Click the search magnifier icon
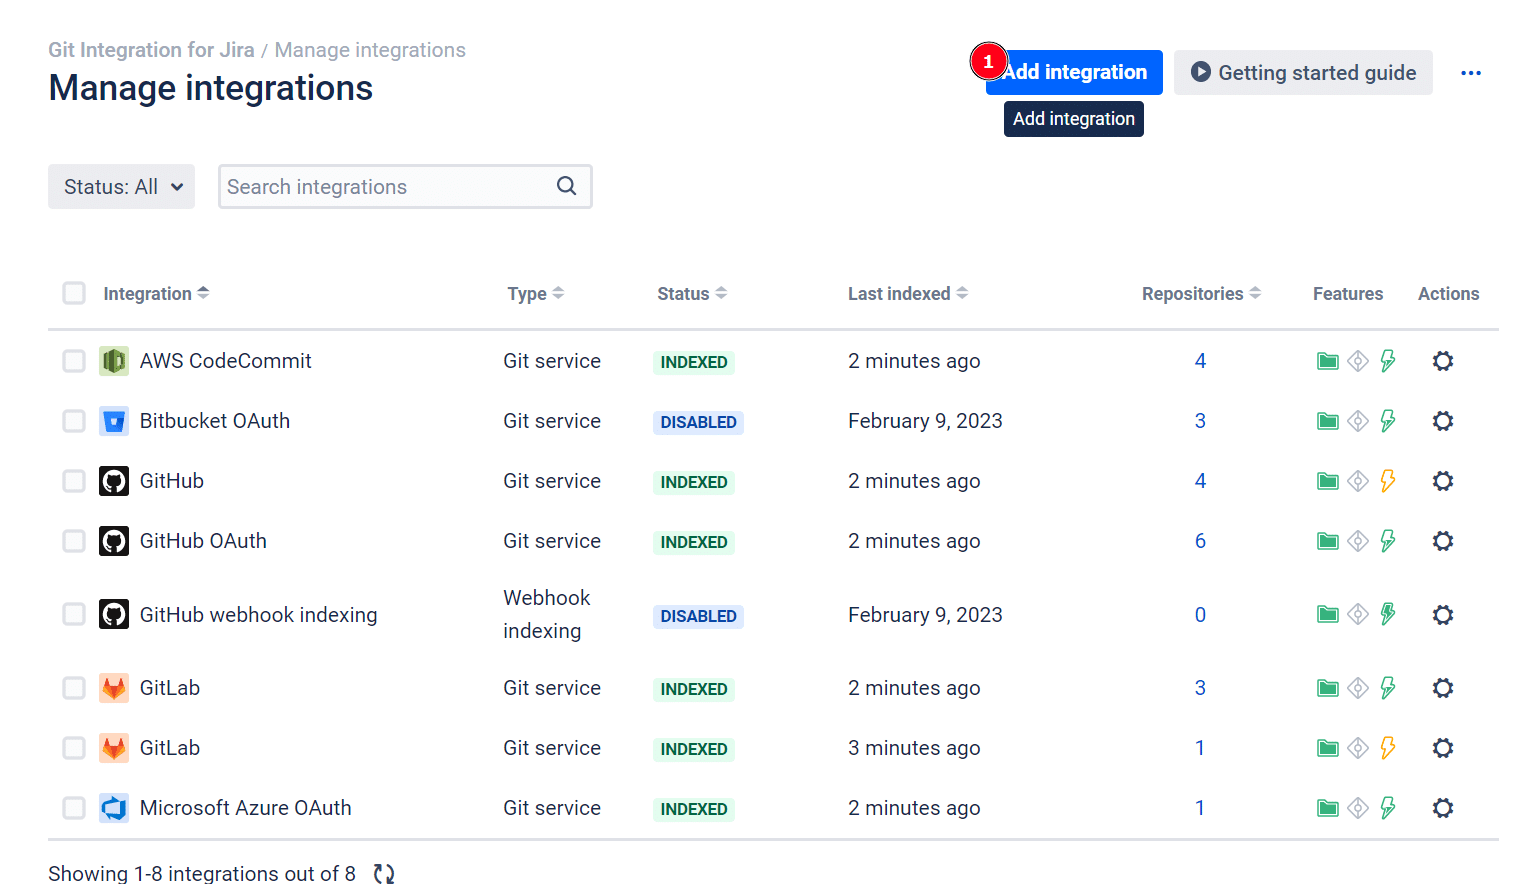The height and width of the screenshot is (884, 1529). click(x=566, y=186)
